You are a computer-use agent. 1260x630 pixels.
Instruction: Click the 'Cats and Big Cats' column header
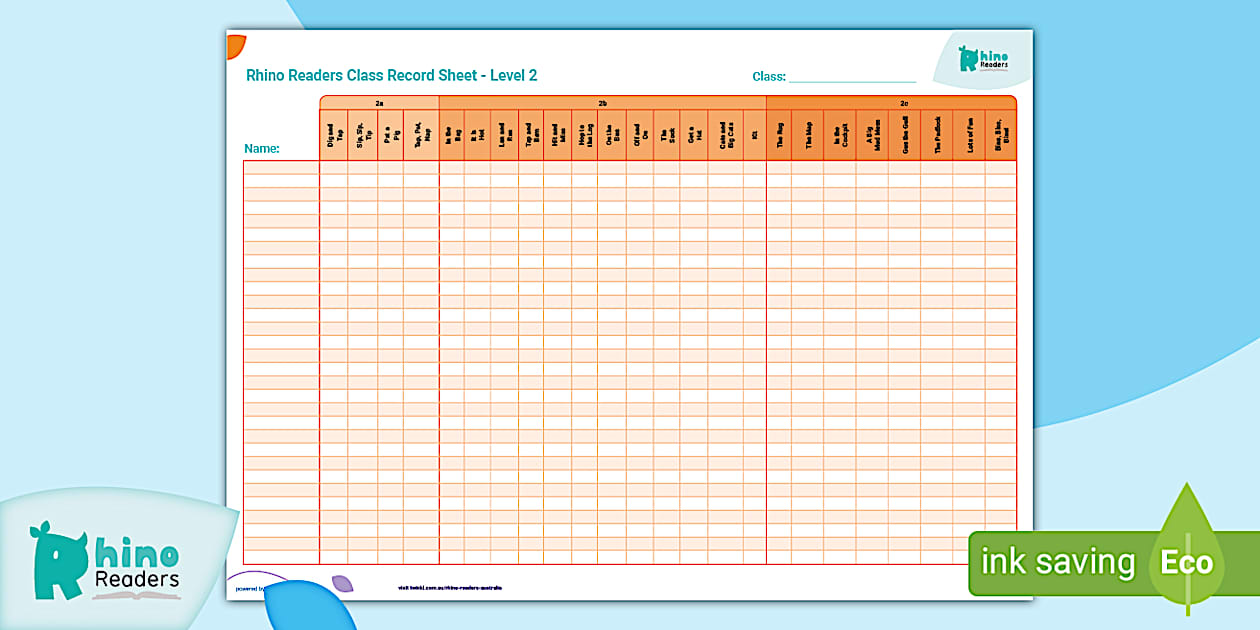(725, 135)
